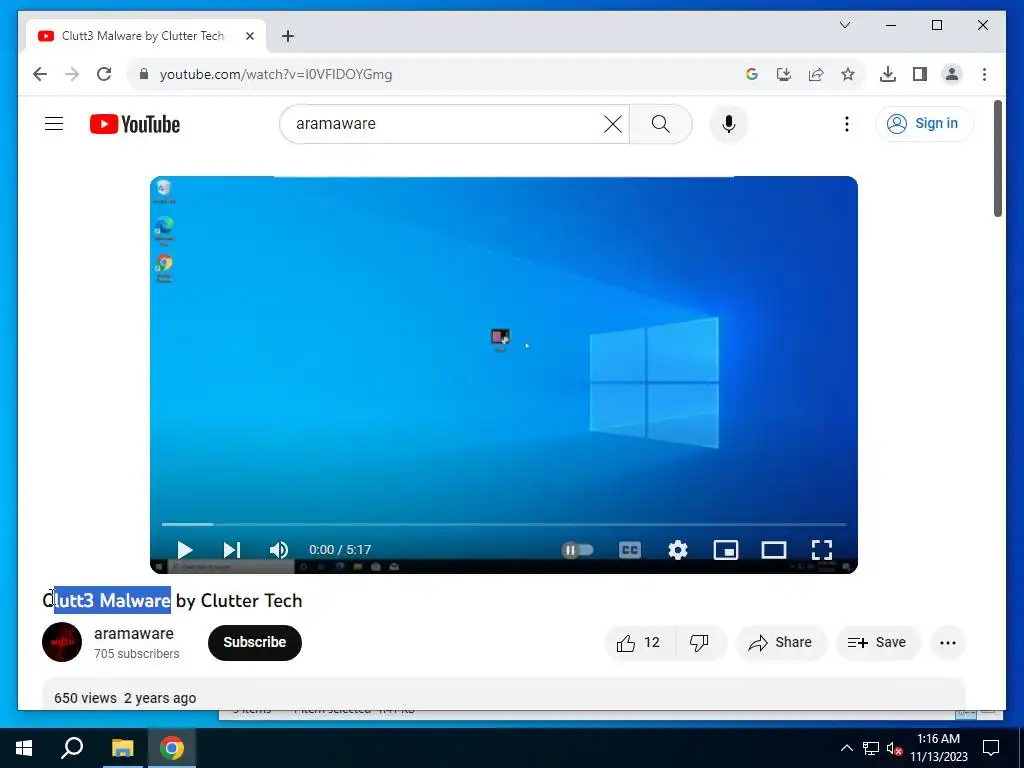Play the video
Screen dimensions: 1024x768
185,550
